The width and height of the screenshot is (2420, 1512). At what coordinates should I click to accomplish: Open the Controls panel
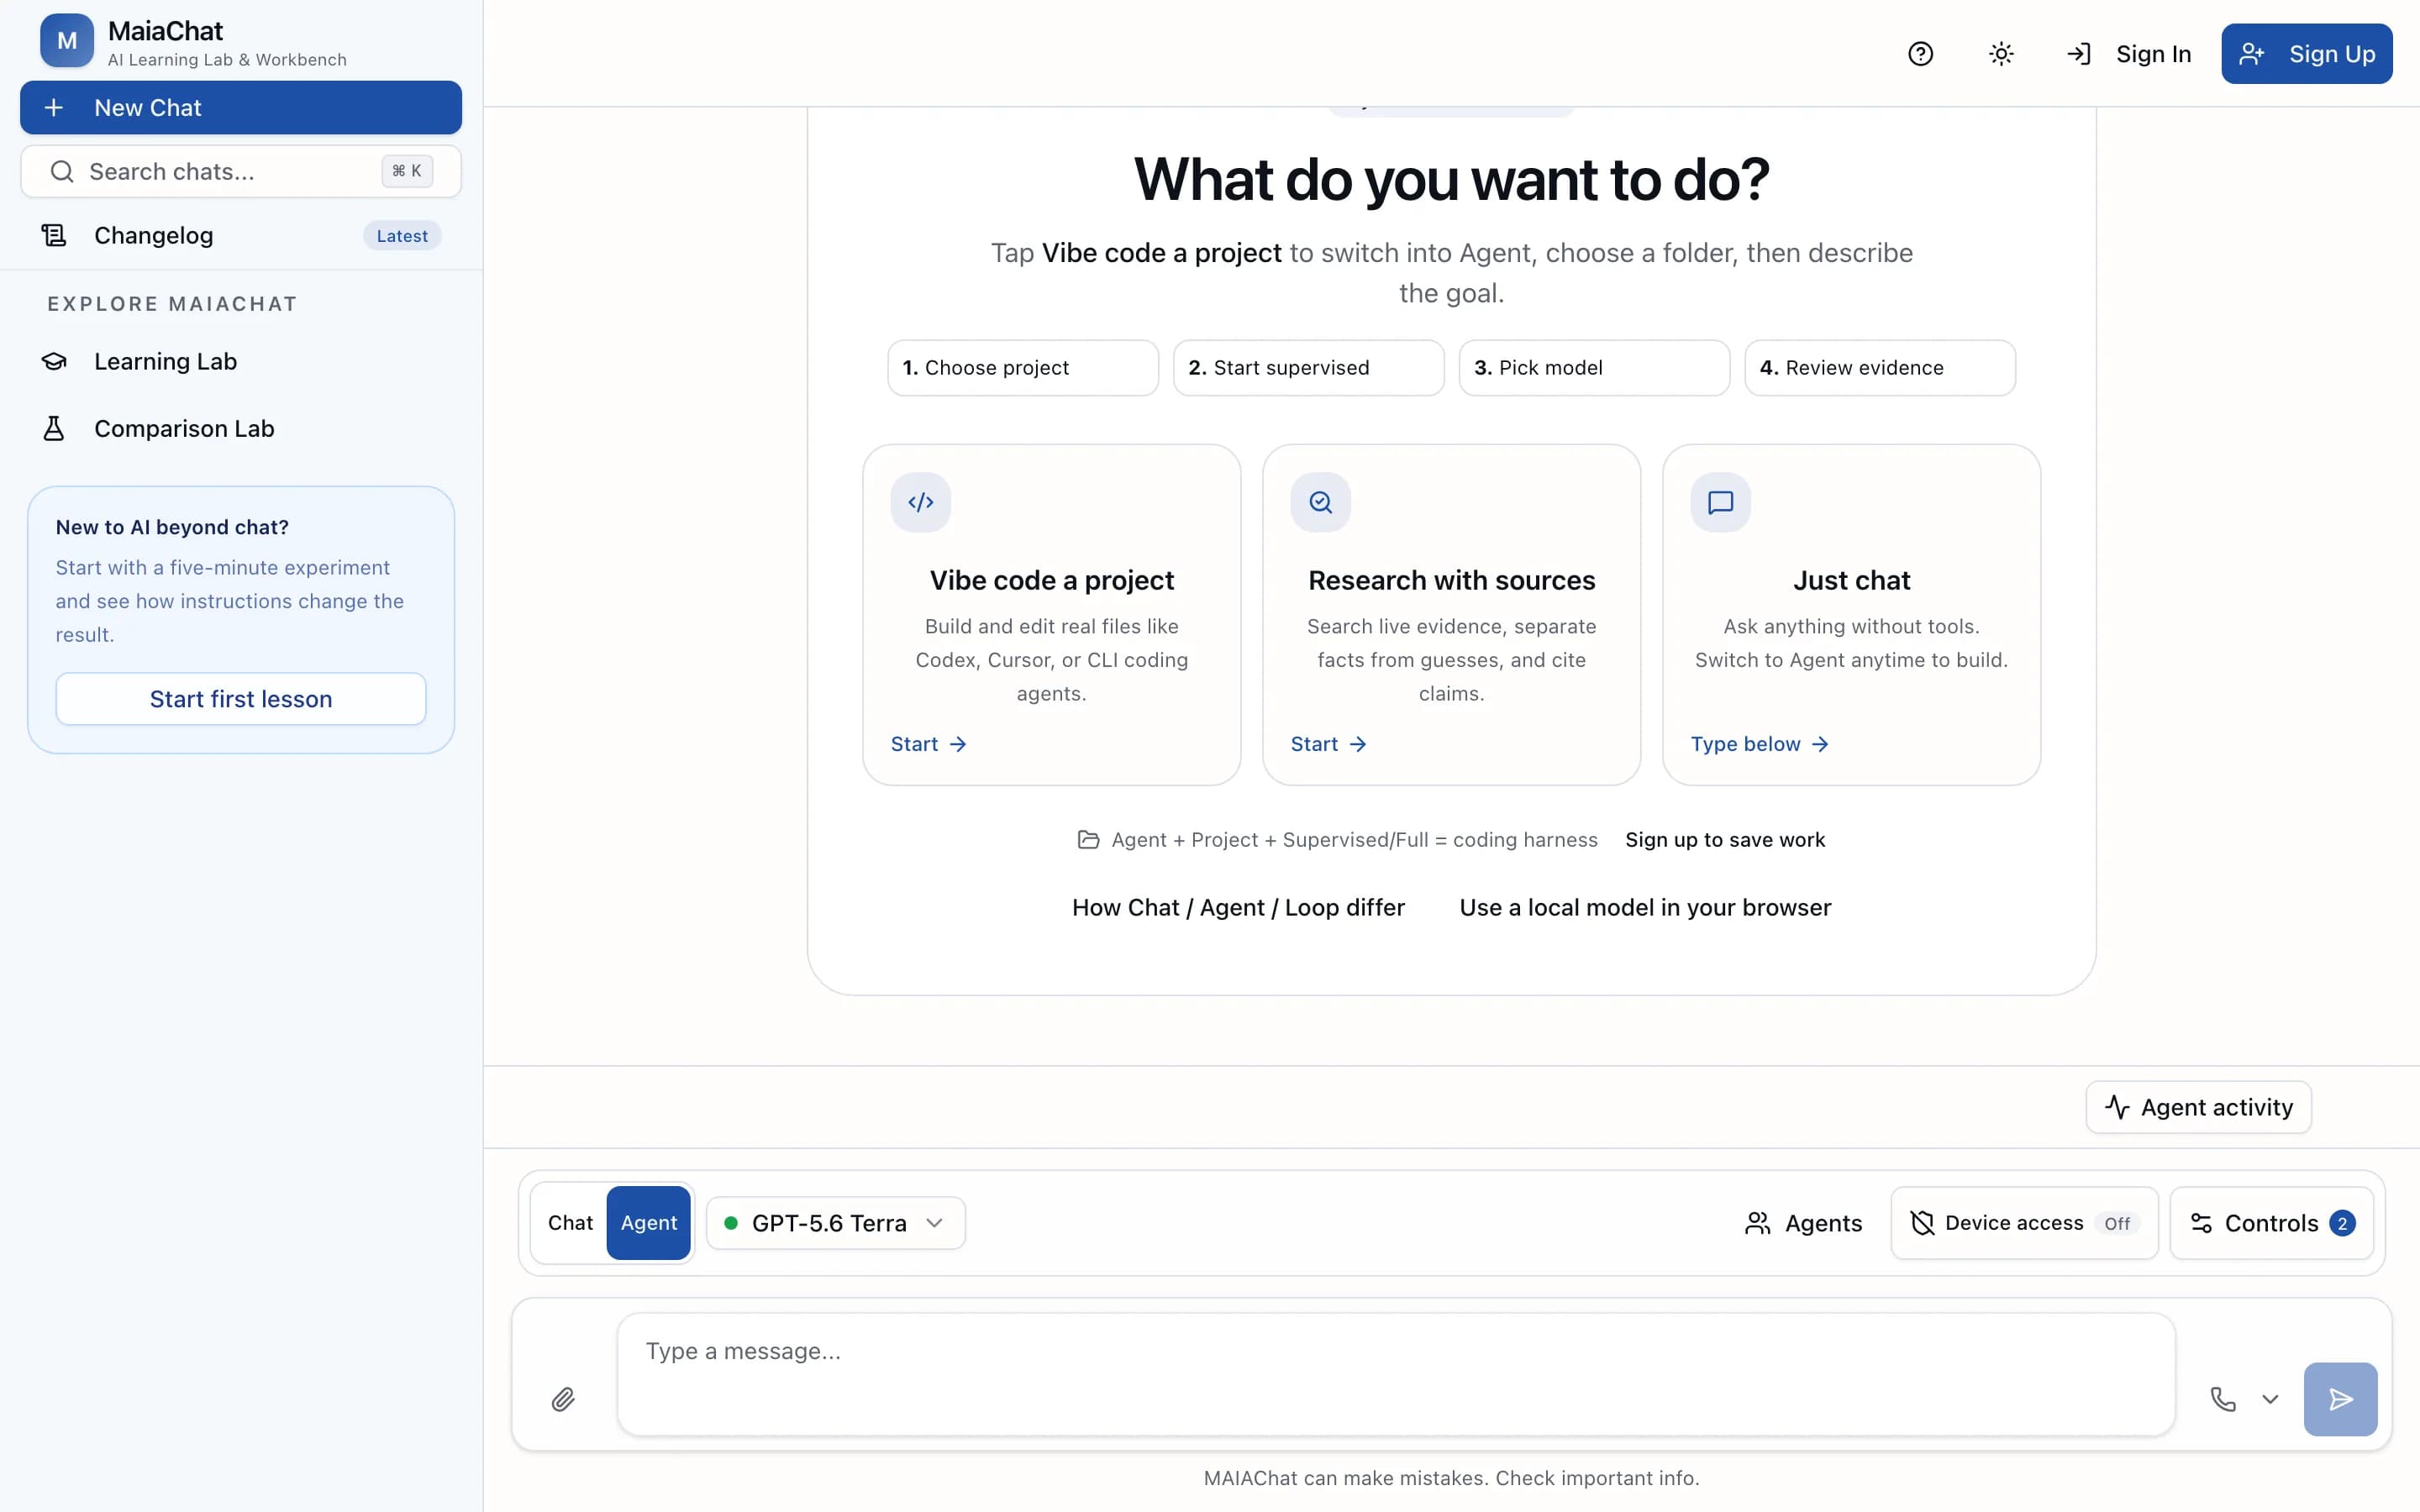click(2271, 1223)
